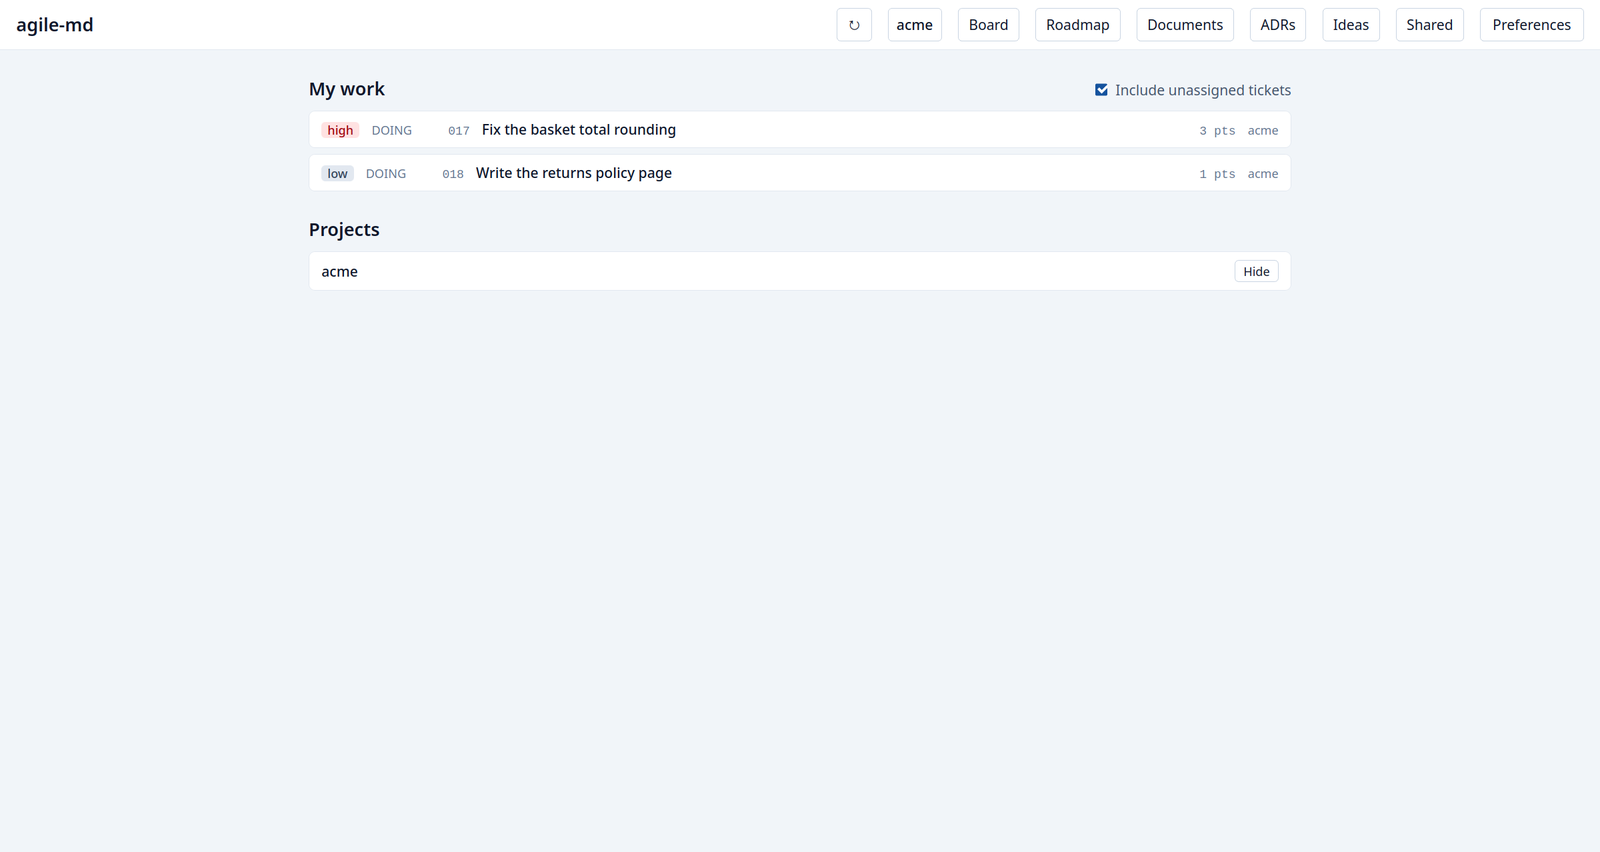Viewport: 1600px width, 852px height.
Task: Open the Ideas page
Action: [x=1351, y=25]
